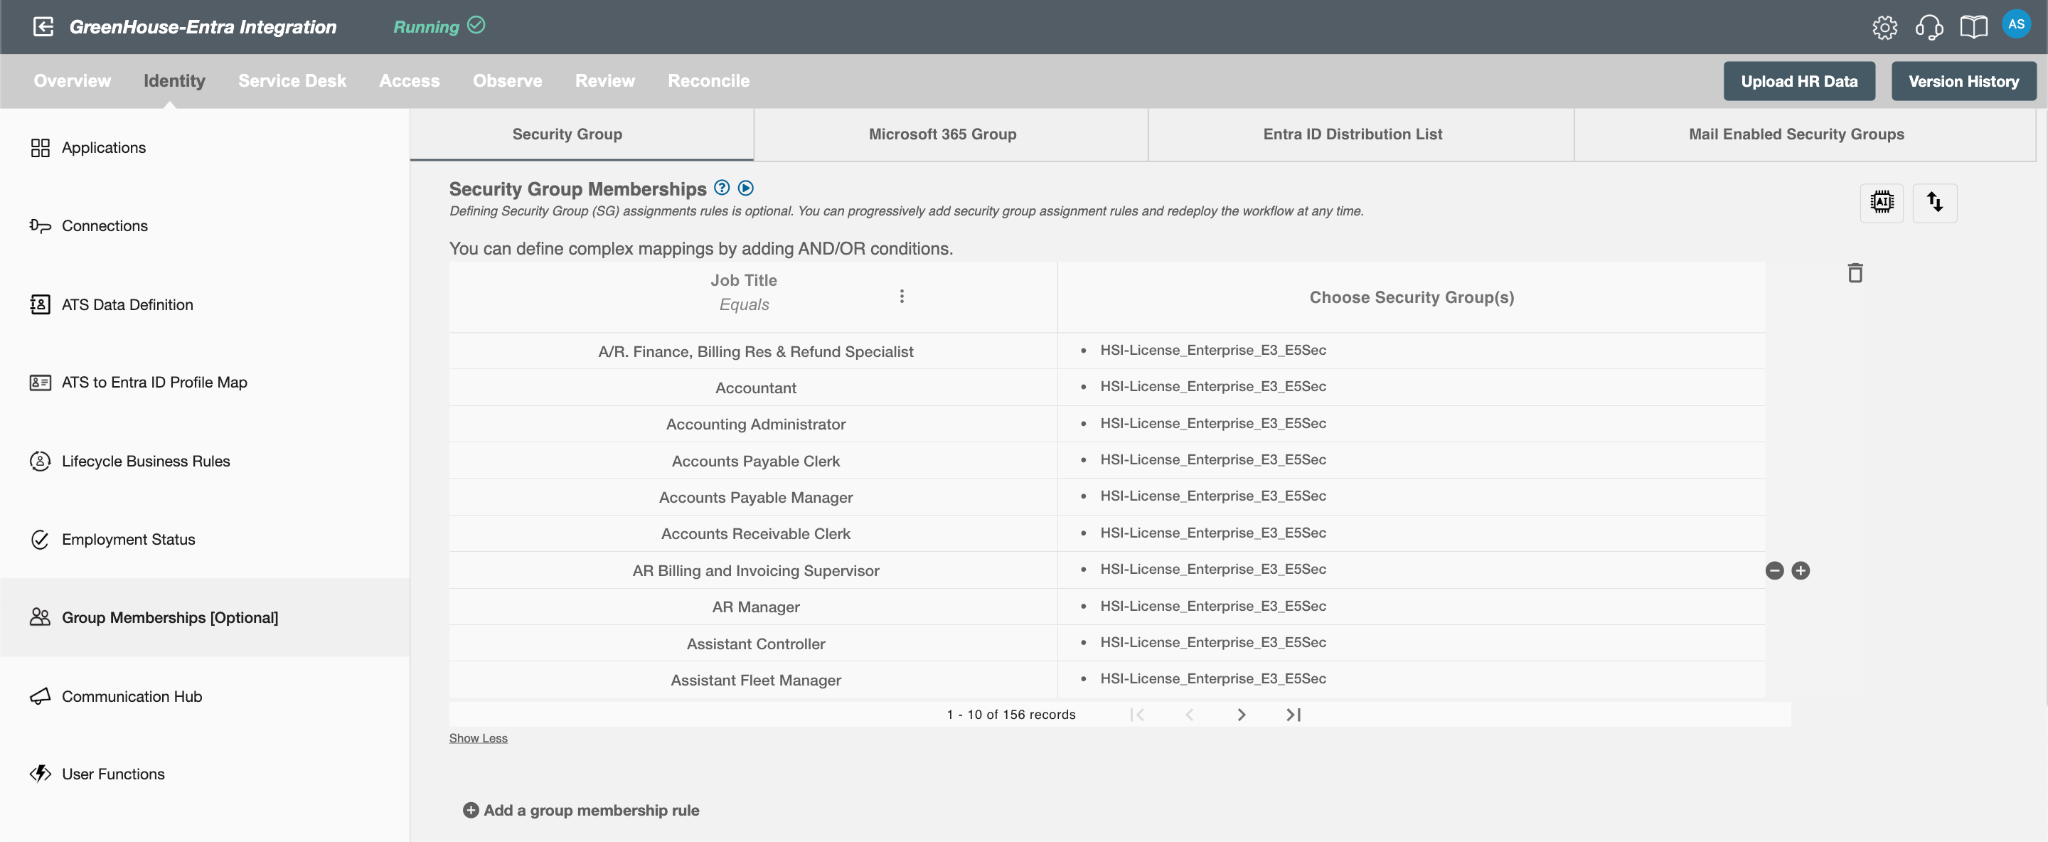Click the Applications sidebar icon
Viewport: 2048px width, 842px height.
(x=40, y=148)
